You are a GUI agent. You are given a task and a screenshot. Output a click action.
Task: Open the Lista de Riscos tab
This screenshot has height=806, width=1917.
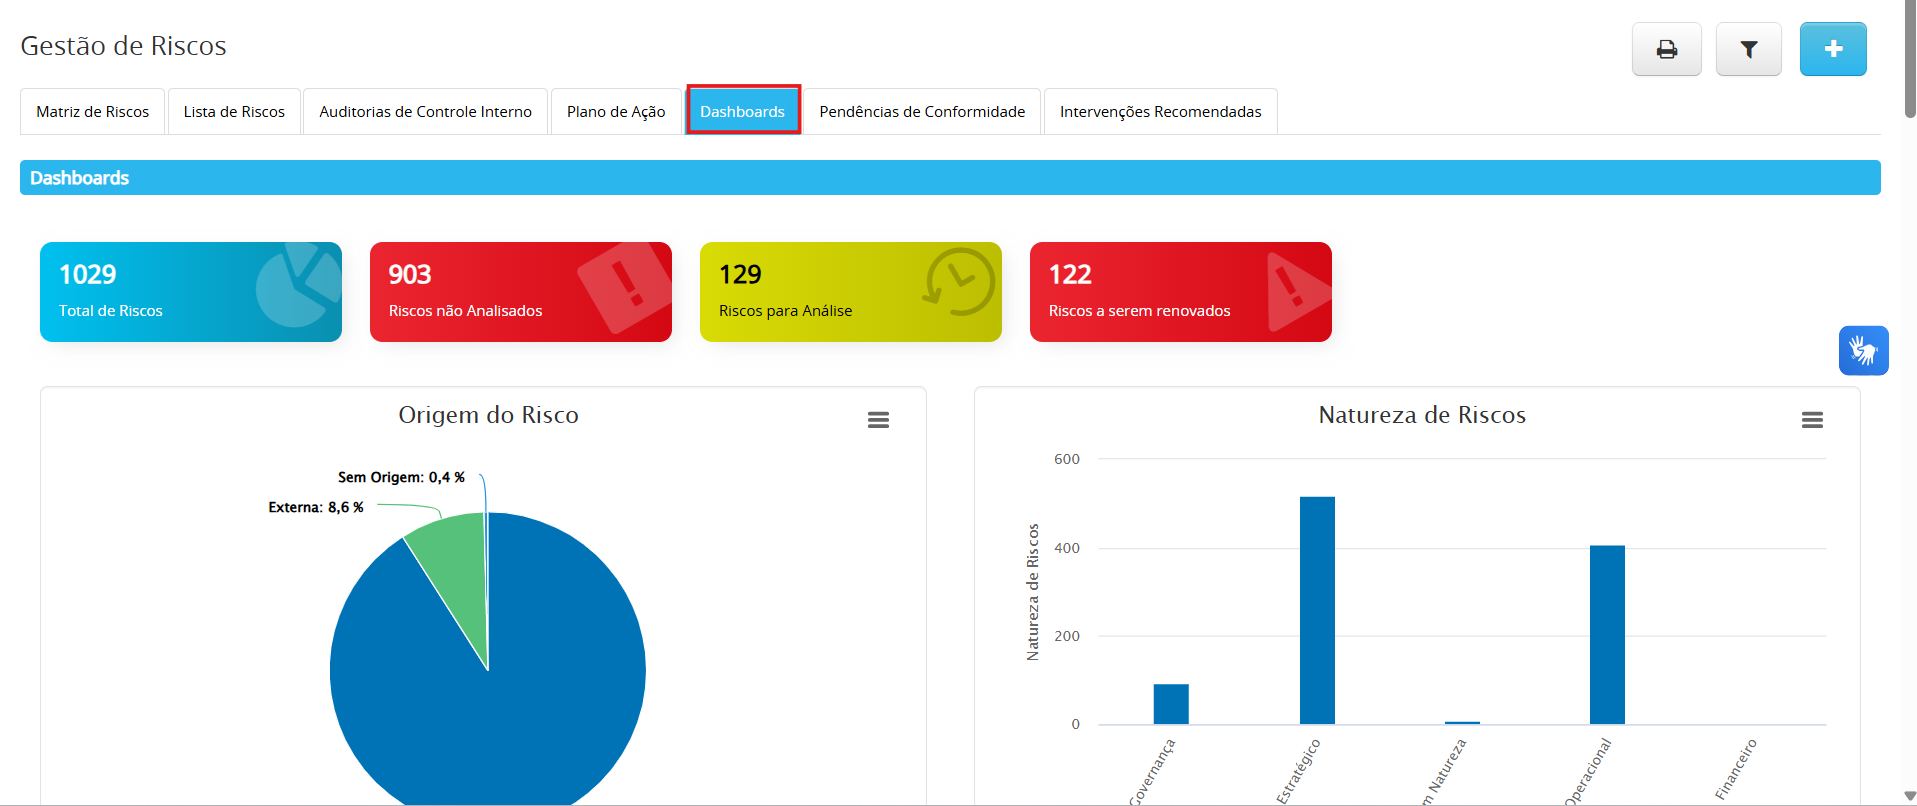tap(234, 112)
